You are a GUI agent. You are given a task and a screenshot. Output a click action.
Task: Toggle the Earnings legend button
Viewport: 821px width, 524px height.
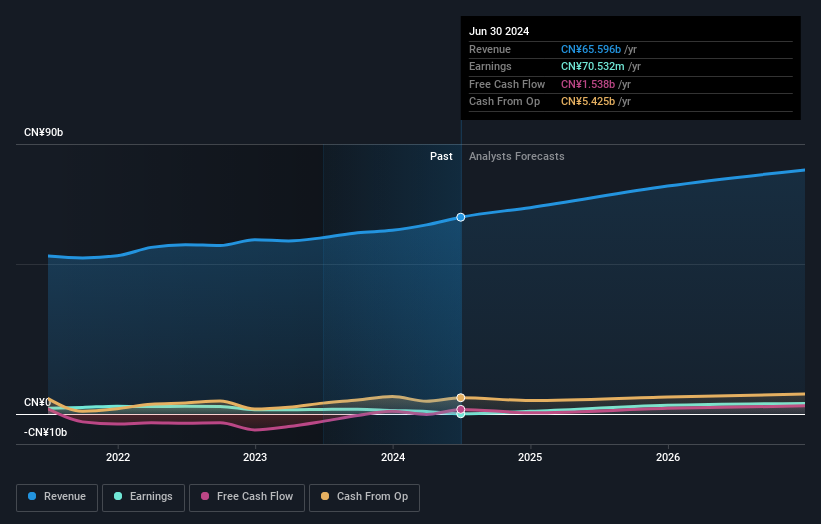pyautogui.click(x=143, y=497)
